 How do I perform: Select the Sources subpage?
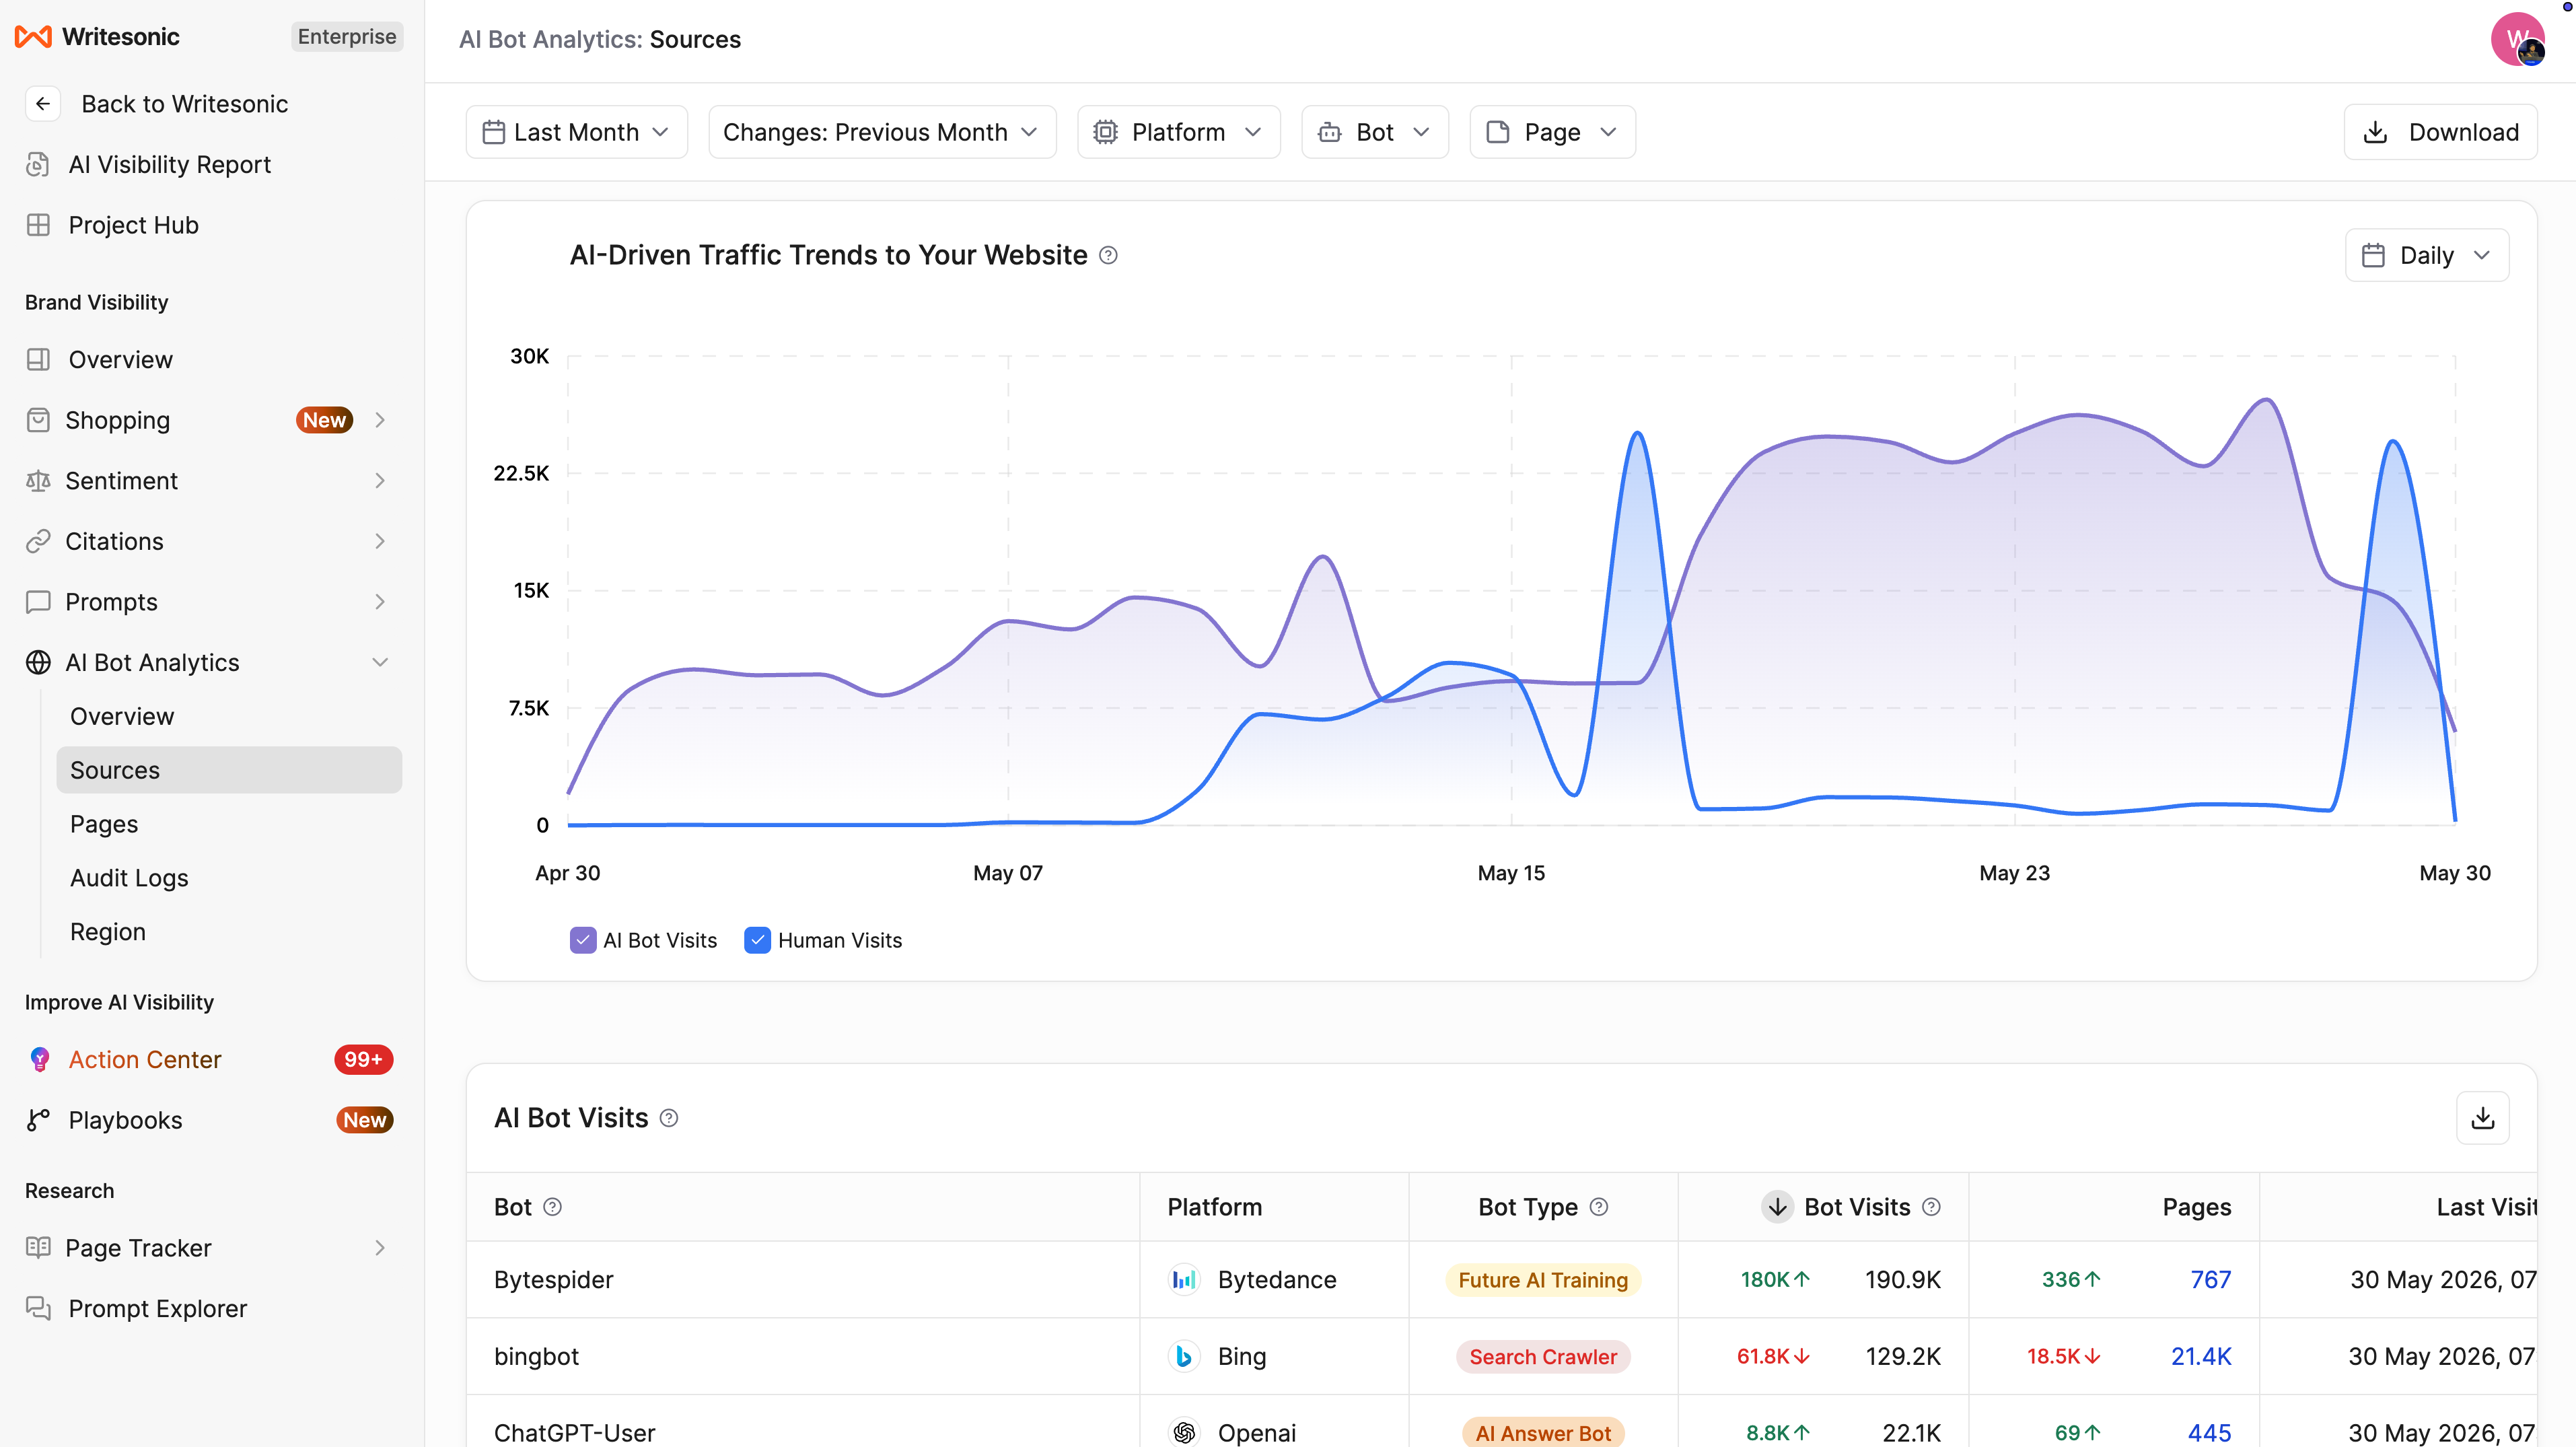(x=229, y=770)
